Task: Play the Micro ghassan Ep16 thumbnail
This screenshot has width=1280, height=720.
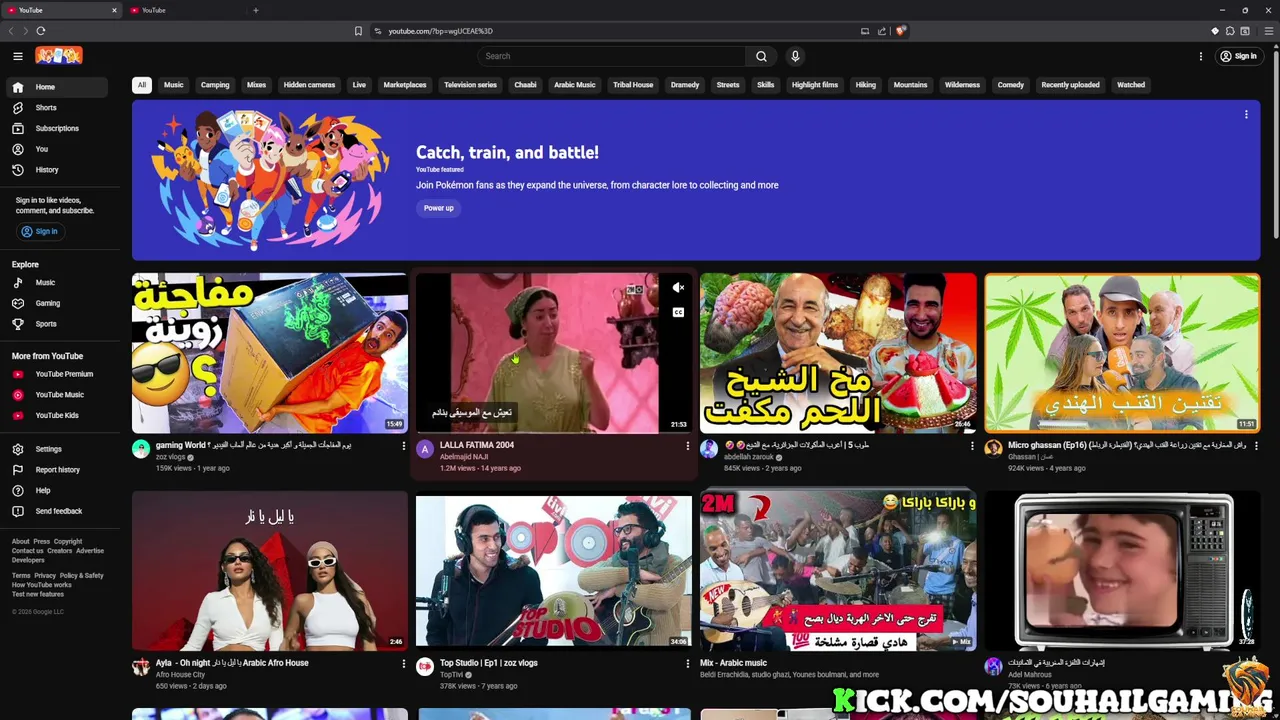Action: tap(1122, 352)
